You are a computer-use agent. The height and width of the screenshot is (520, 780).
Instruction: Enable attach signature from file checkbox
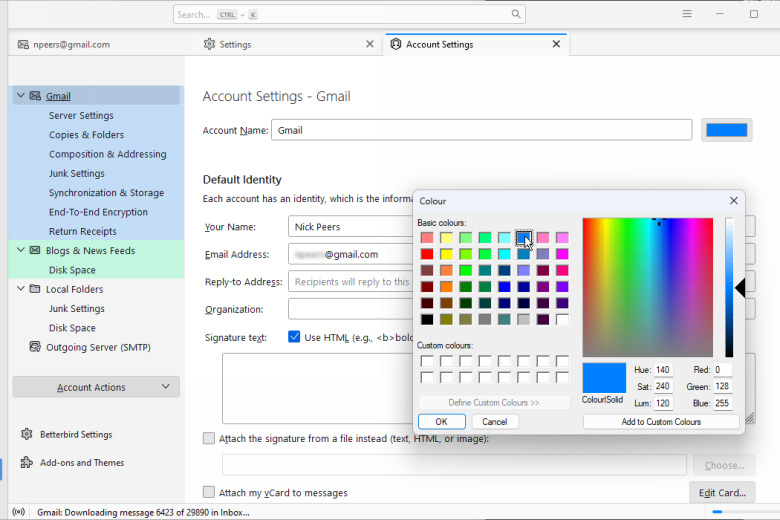209,438
